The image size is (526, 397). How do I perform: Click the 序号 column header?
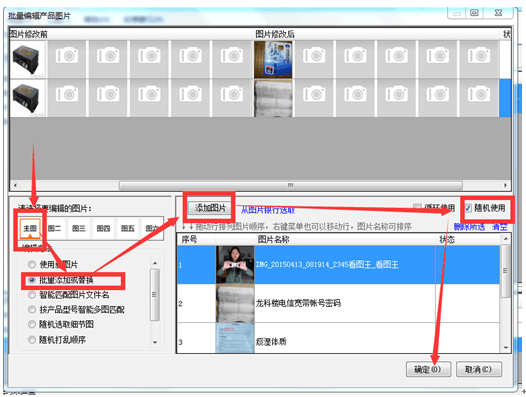[196, 239]
